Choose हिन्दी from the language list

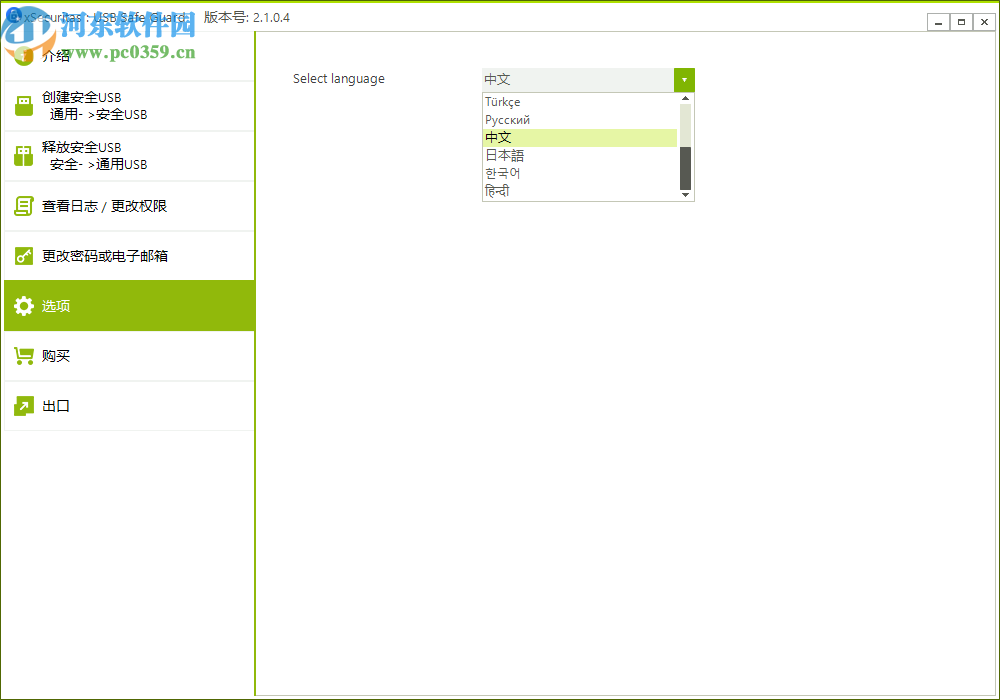click(580, 191)
